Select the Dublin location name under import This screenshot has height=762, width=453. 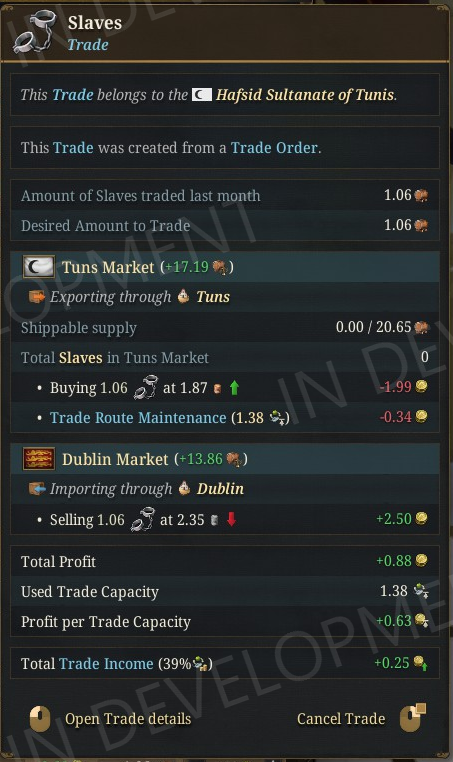(x=220, y=488)
